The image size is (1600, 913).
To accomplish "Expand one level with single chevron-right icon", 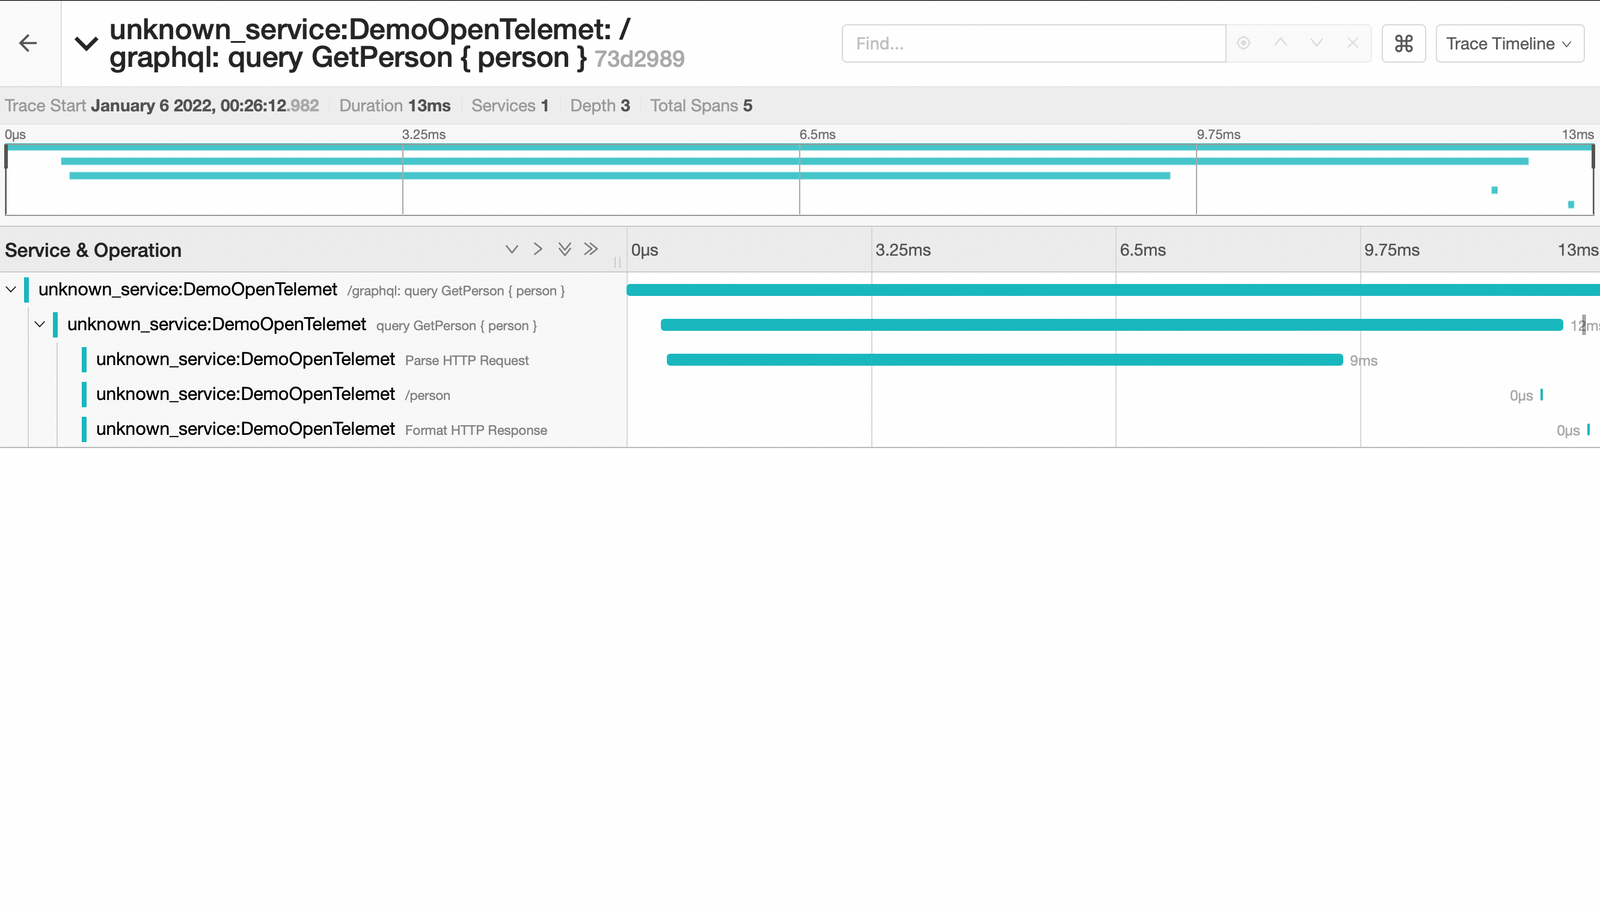I will [538, 248].
